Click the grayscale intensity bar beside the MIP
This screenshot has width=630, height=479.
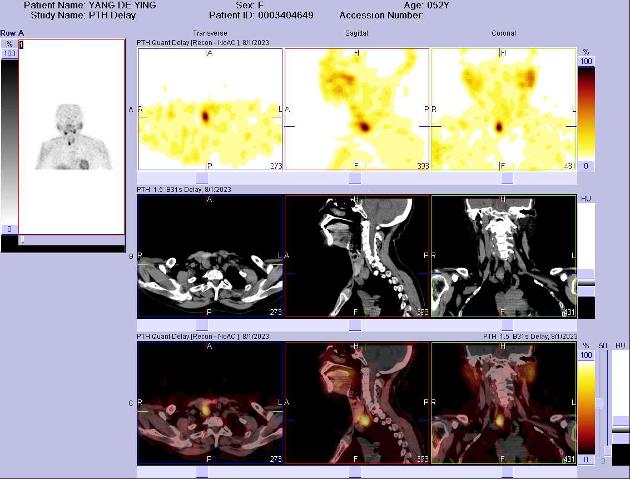(x=9, y=140)
